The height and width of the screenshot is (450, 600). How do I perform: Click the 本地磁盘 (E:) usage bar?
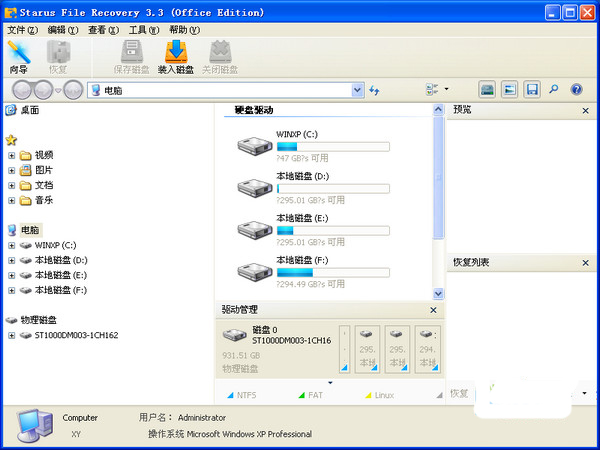coord(333,230)
